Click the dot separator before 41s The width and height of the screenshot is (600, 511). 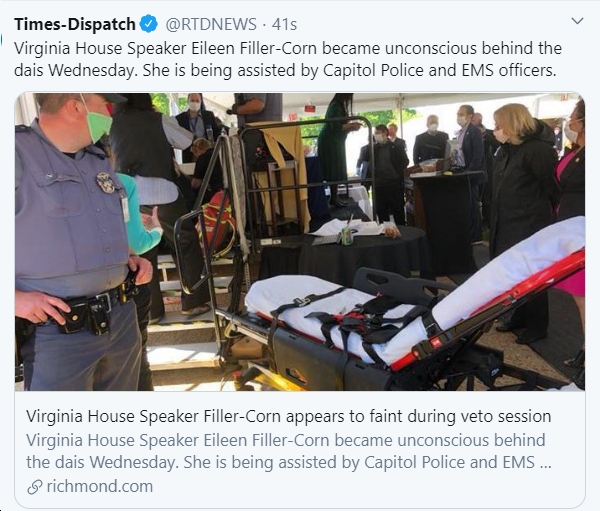[264, 25]
